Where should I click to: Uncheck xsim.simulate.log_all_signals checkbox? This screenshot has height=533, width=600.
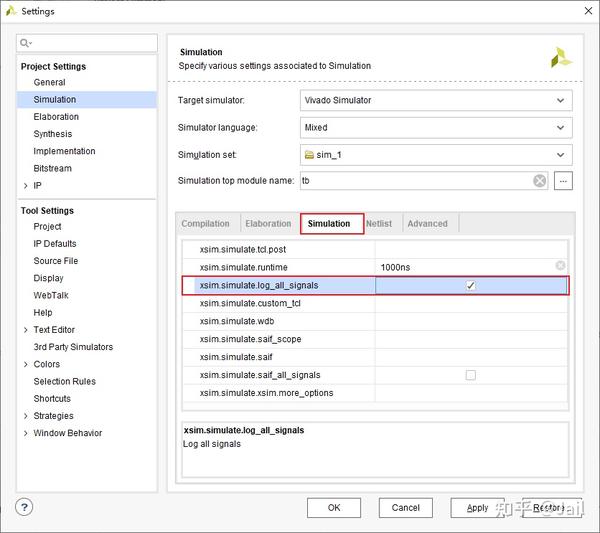(471, 285)
